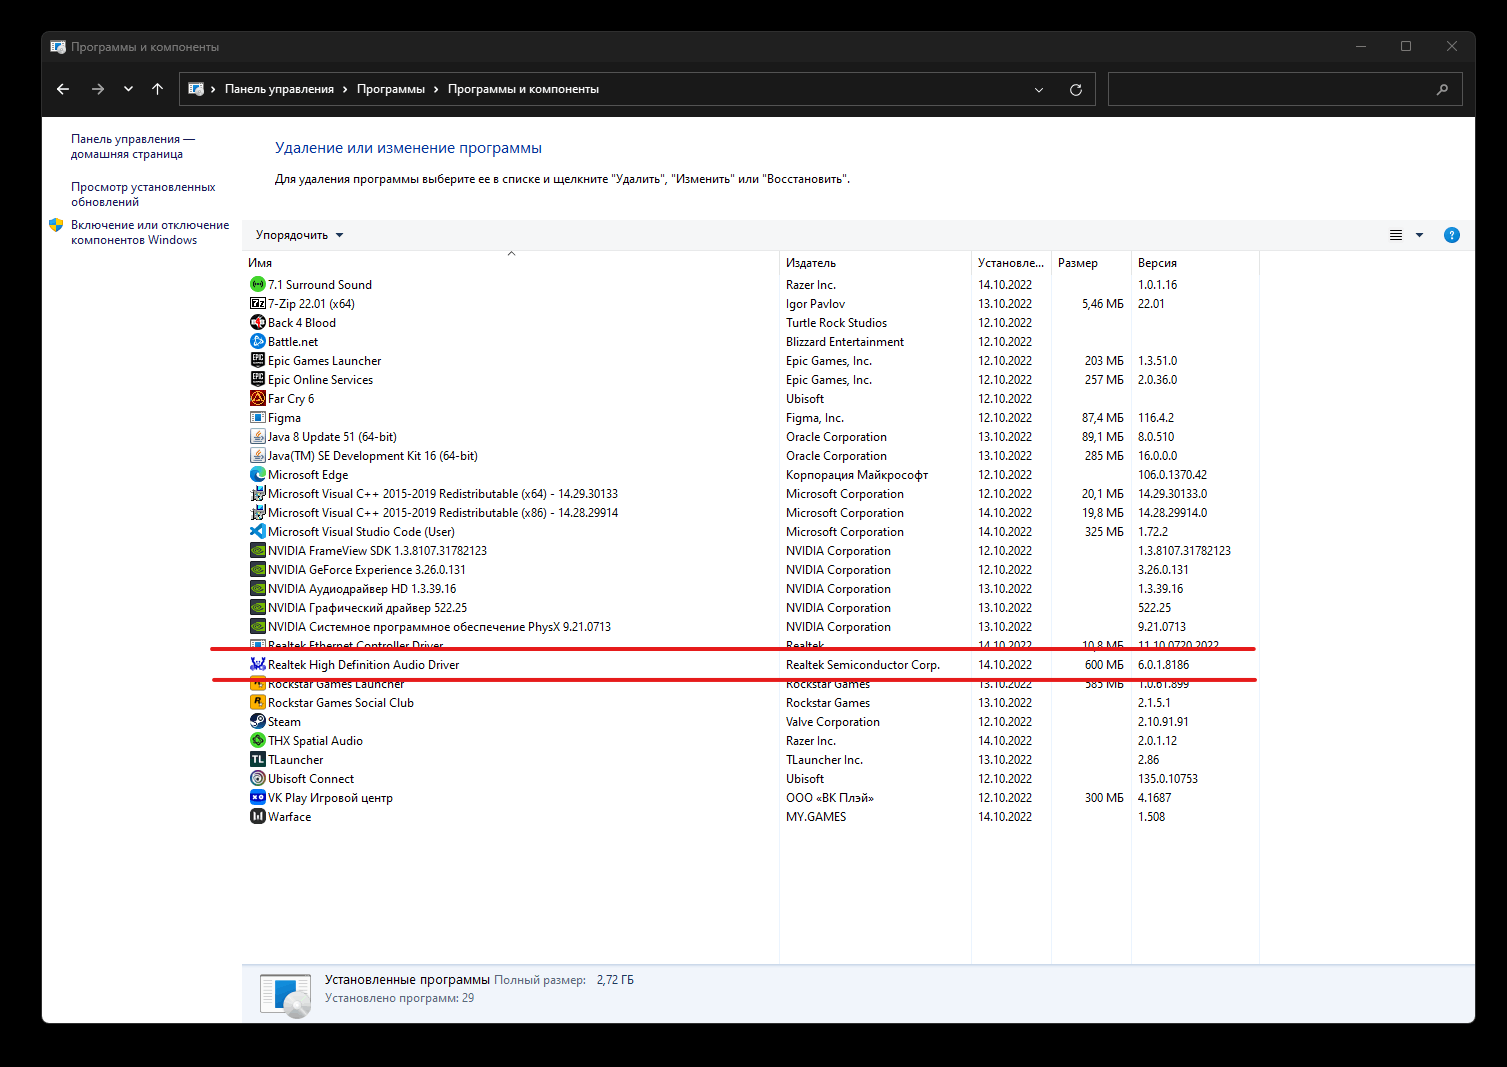Click publisher ООО «ВК Плэй»

[x=830, y=798]
